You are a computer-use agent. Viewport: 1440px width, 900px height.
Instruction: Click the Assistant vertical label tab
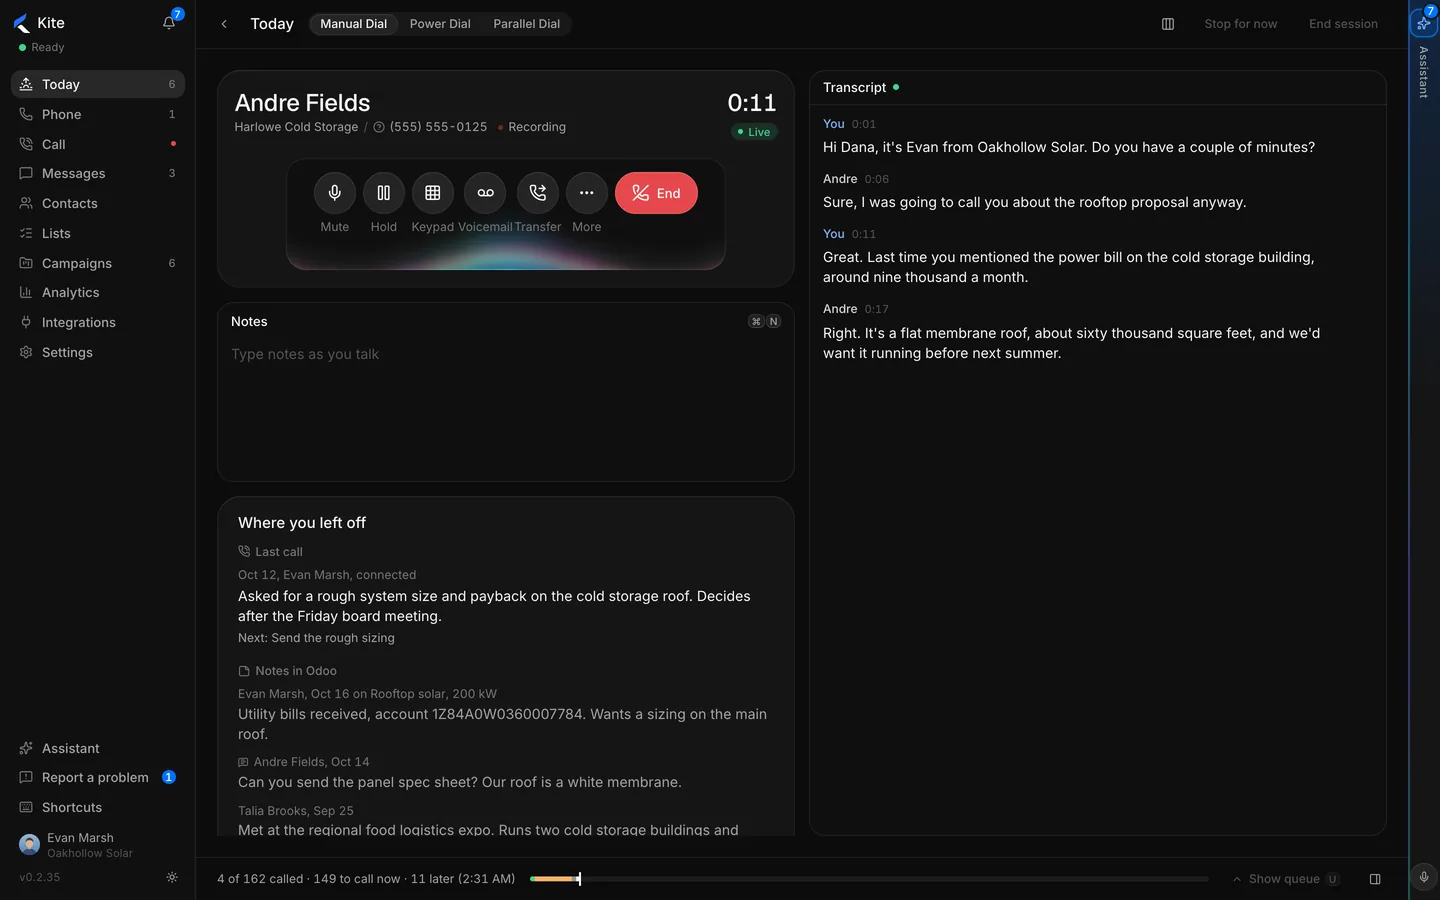click(x=1424, y=72)
